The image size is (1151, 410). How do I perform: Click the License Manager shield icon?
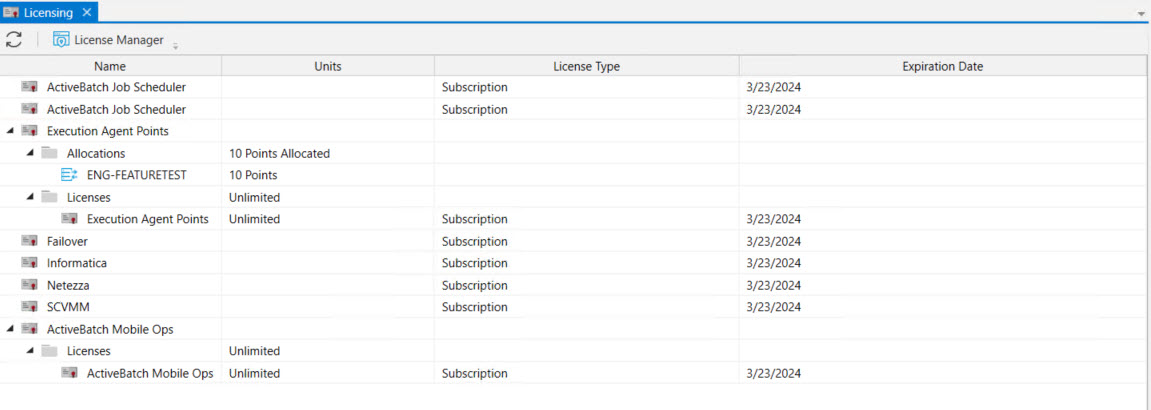coord(61,40)
